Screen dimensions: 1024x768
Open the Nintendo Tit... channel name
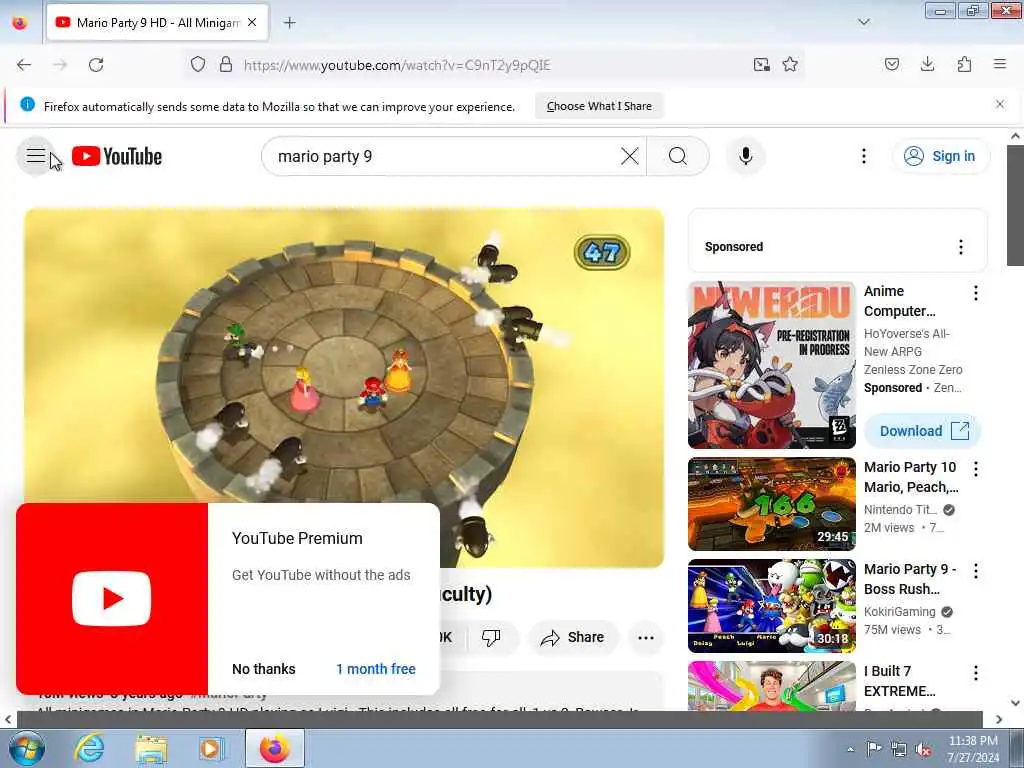coord(900,509)
